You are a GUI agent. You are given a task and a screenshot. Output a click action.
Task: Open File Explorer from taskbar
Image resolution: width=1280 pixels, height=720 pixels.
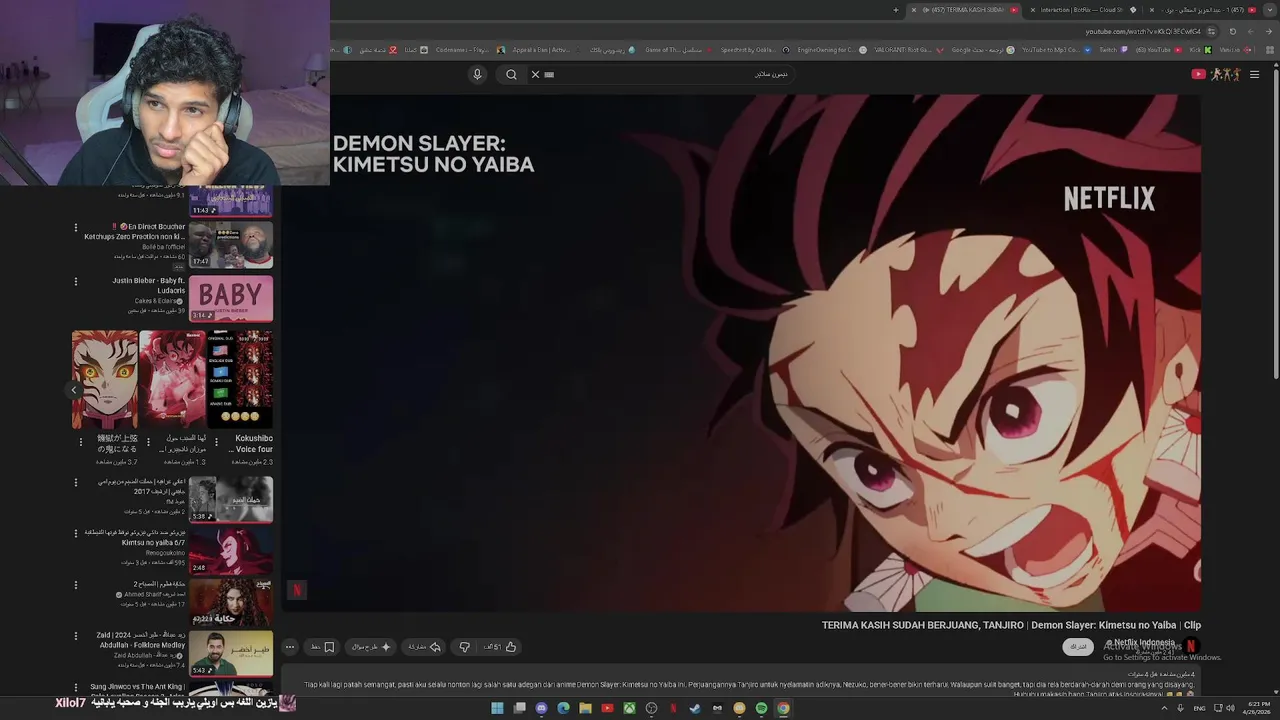click(x=585, y=708)
